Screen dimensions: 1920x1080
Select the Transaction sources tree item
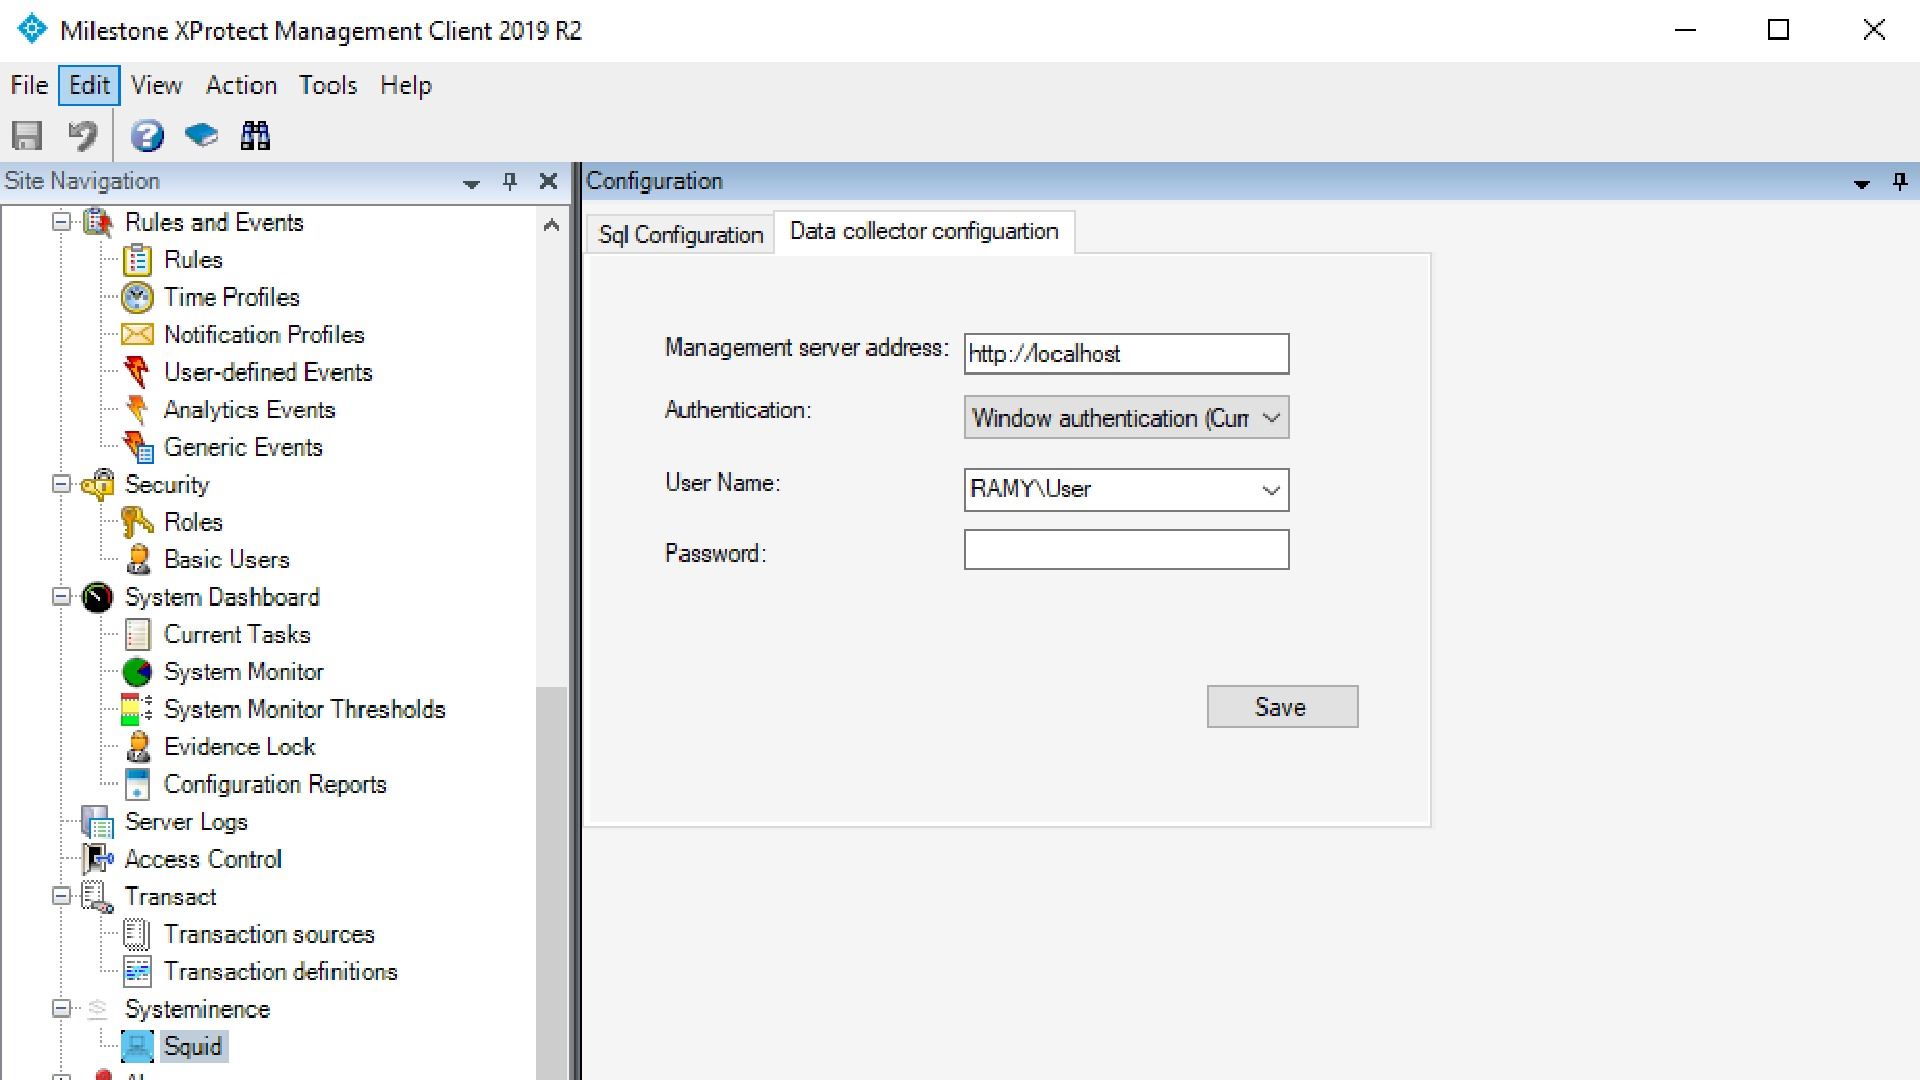pos(269,934)
